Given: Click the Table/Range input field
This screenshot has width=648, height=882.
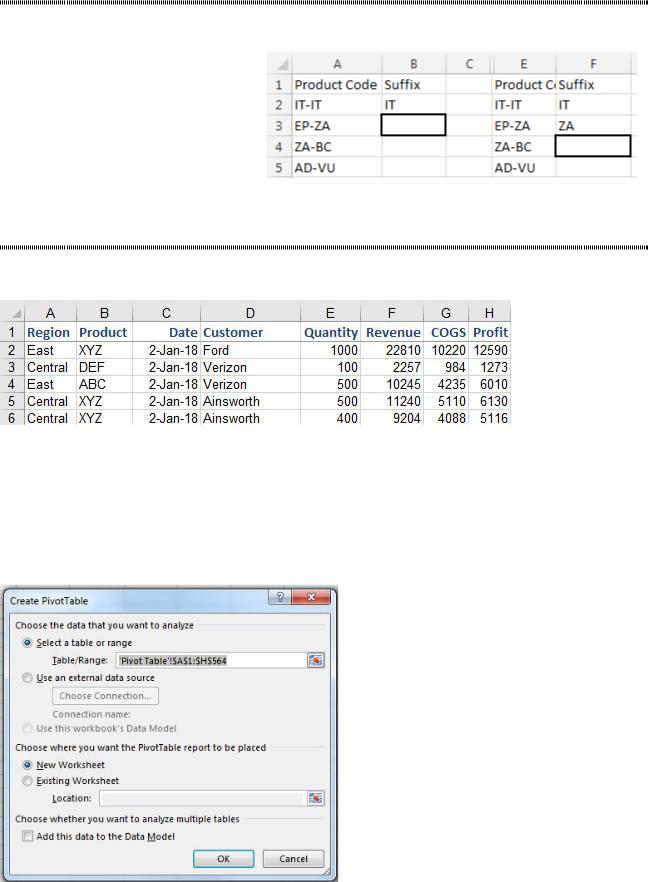Looking at the screenshot, I should click(211, 660).
